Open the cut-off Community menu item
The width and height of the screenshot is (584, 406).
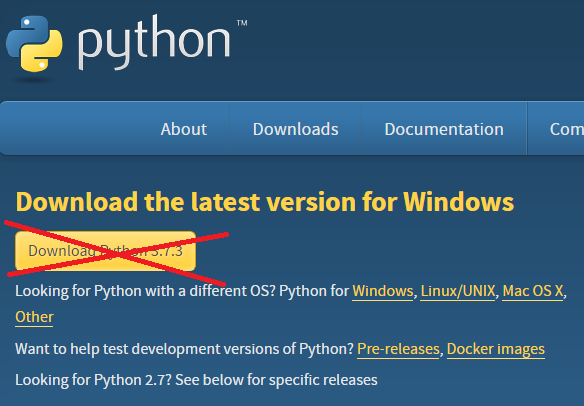coord(566,129)
